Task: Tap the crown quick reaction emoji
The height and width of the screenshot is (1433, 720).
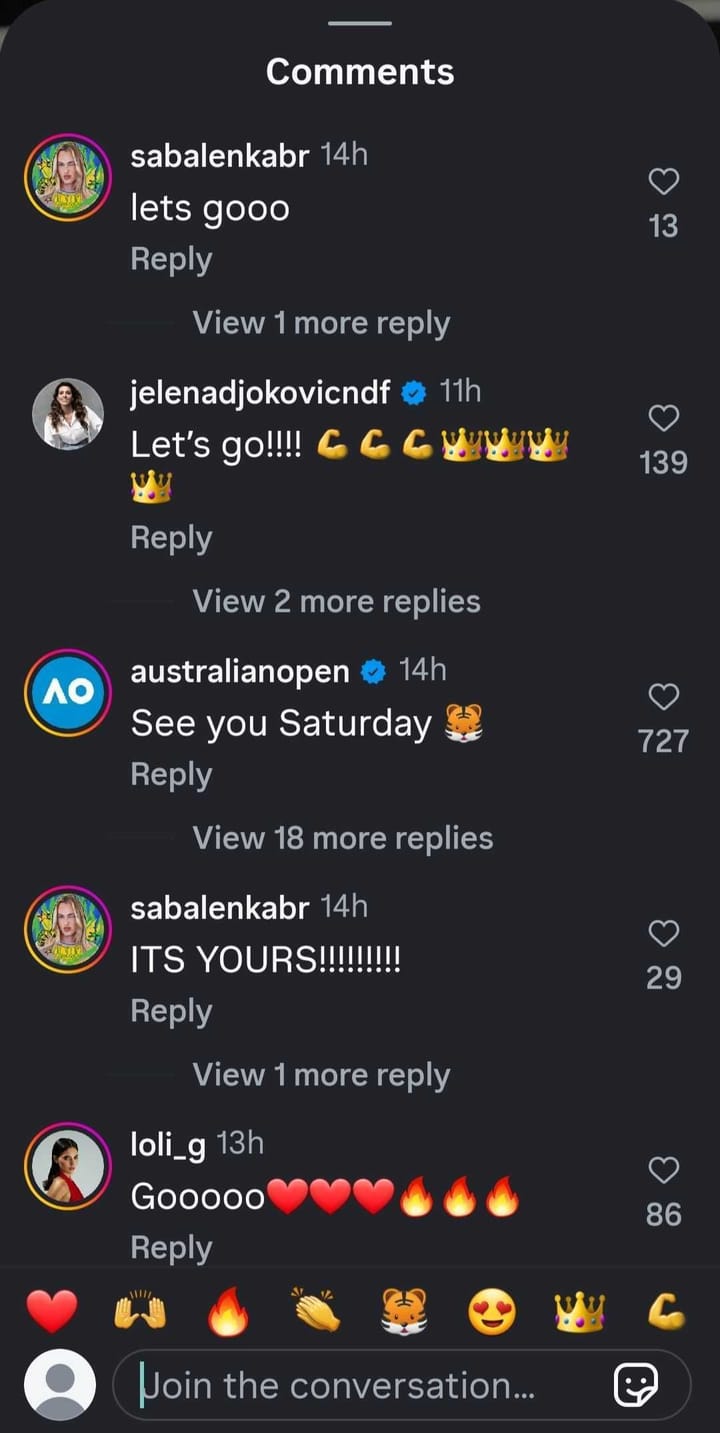Action: (580, 1306)
